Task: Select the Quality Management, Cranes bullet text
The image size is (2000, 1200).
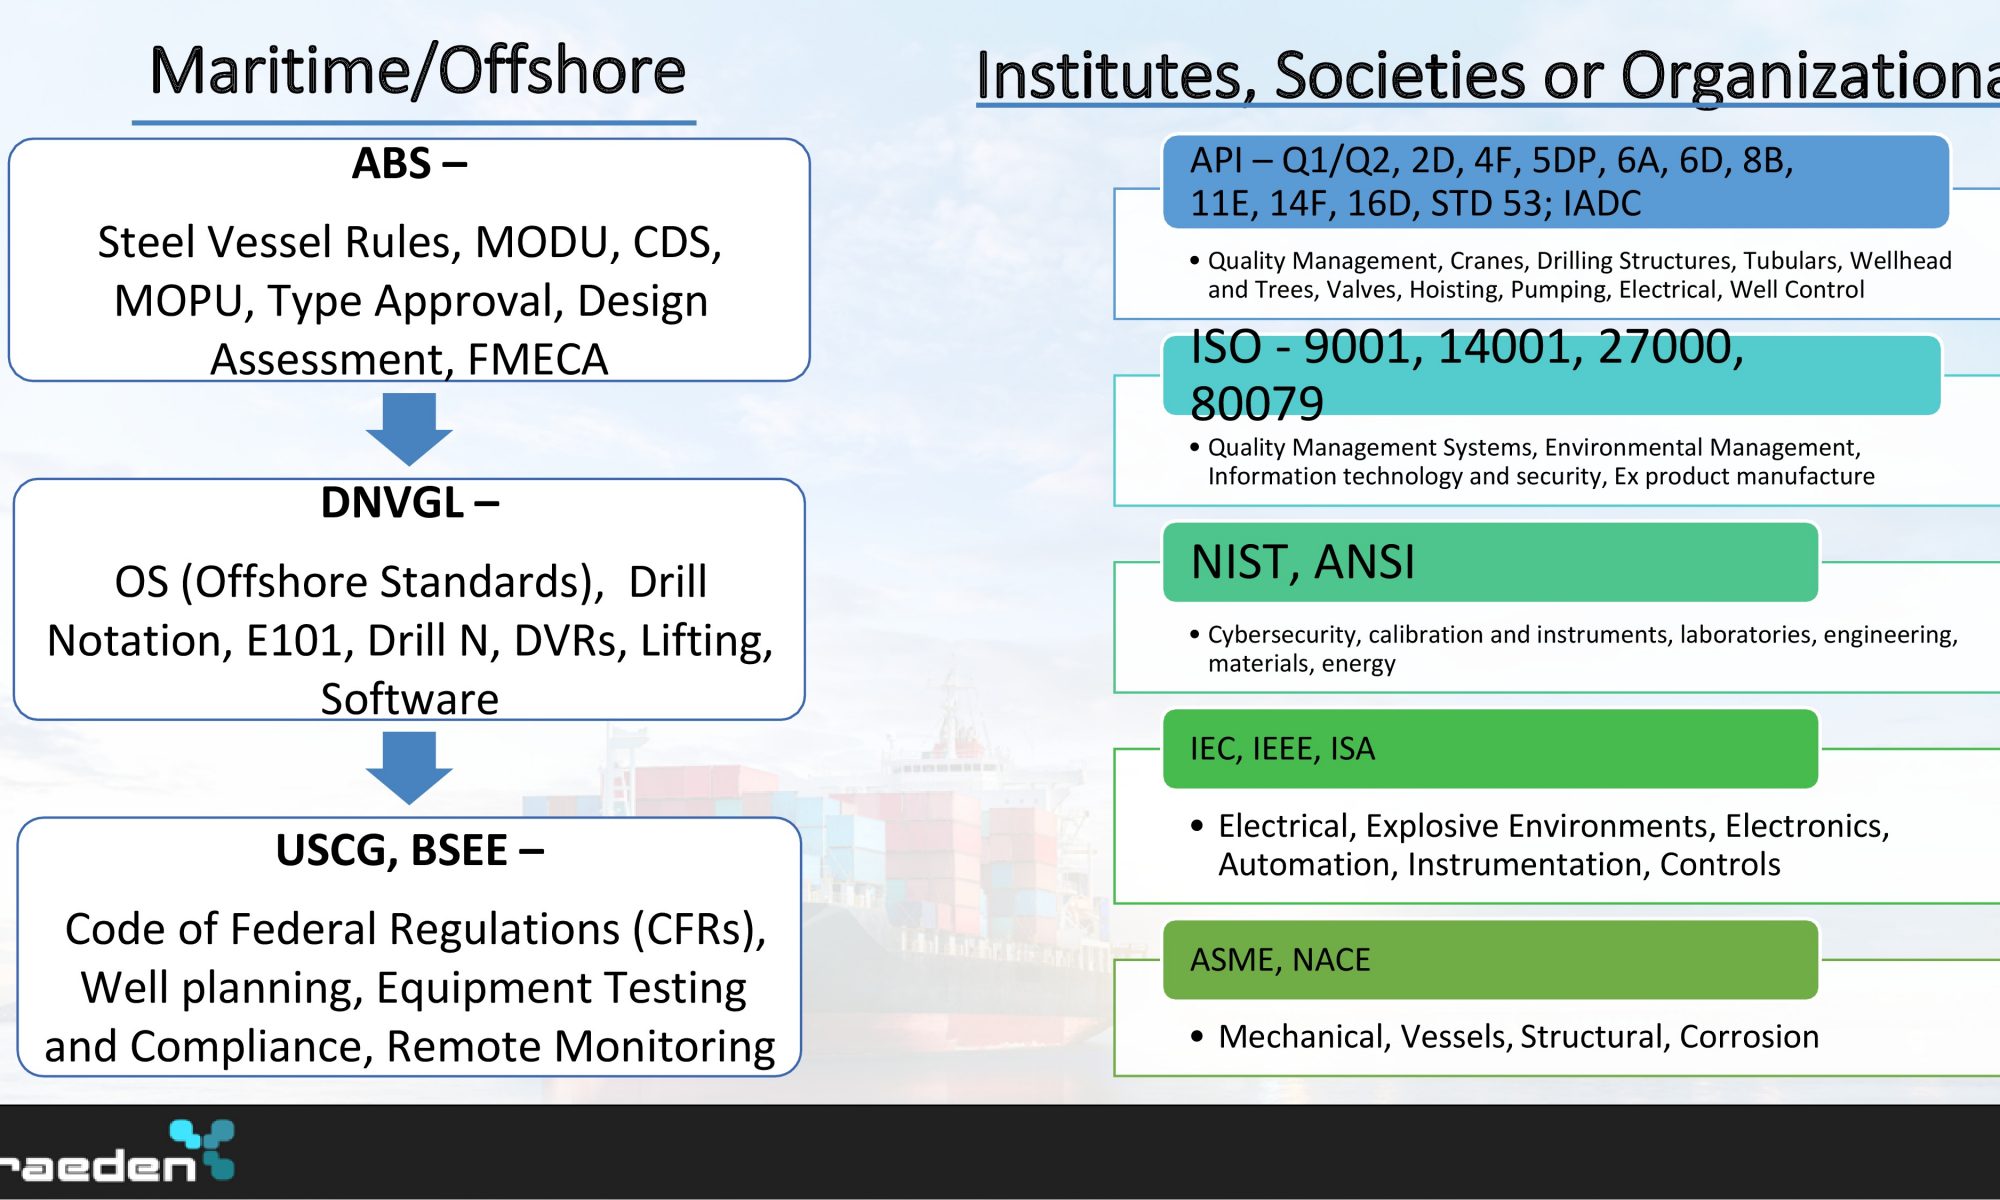Action: click(x=1579, y=275)
